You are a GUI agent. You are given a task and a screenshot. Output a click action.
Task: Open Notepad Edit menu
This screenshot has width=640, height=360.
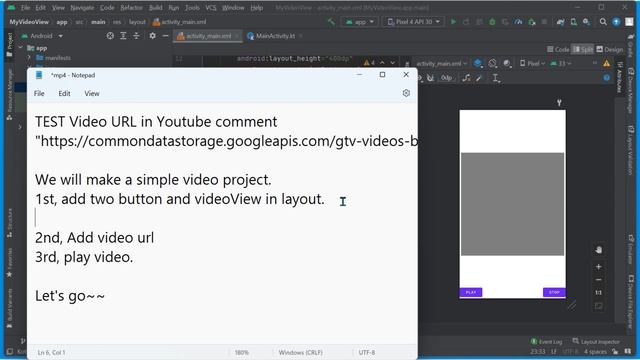[64, 93]
